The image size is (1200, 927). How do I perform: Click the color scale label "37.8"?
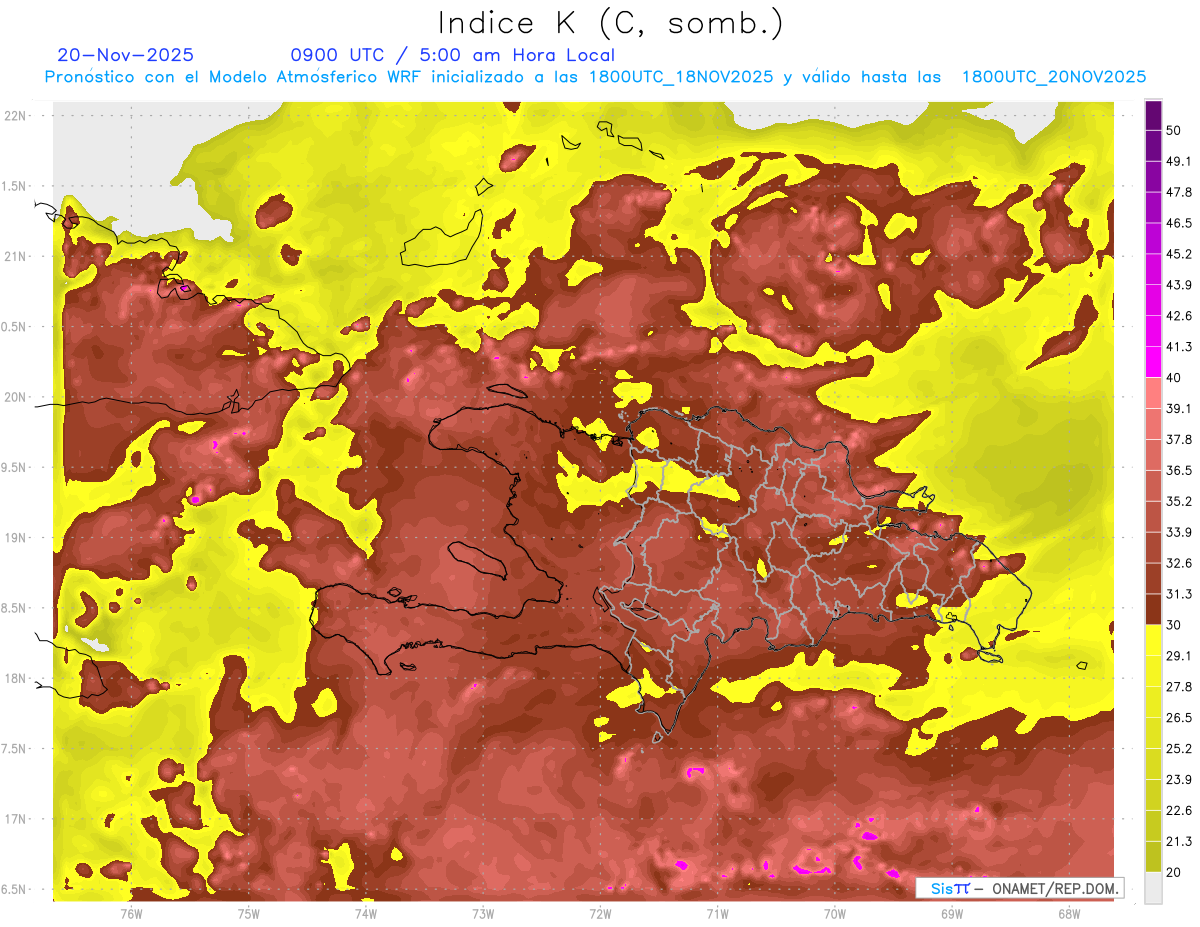point(1179,439)
